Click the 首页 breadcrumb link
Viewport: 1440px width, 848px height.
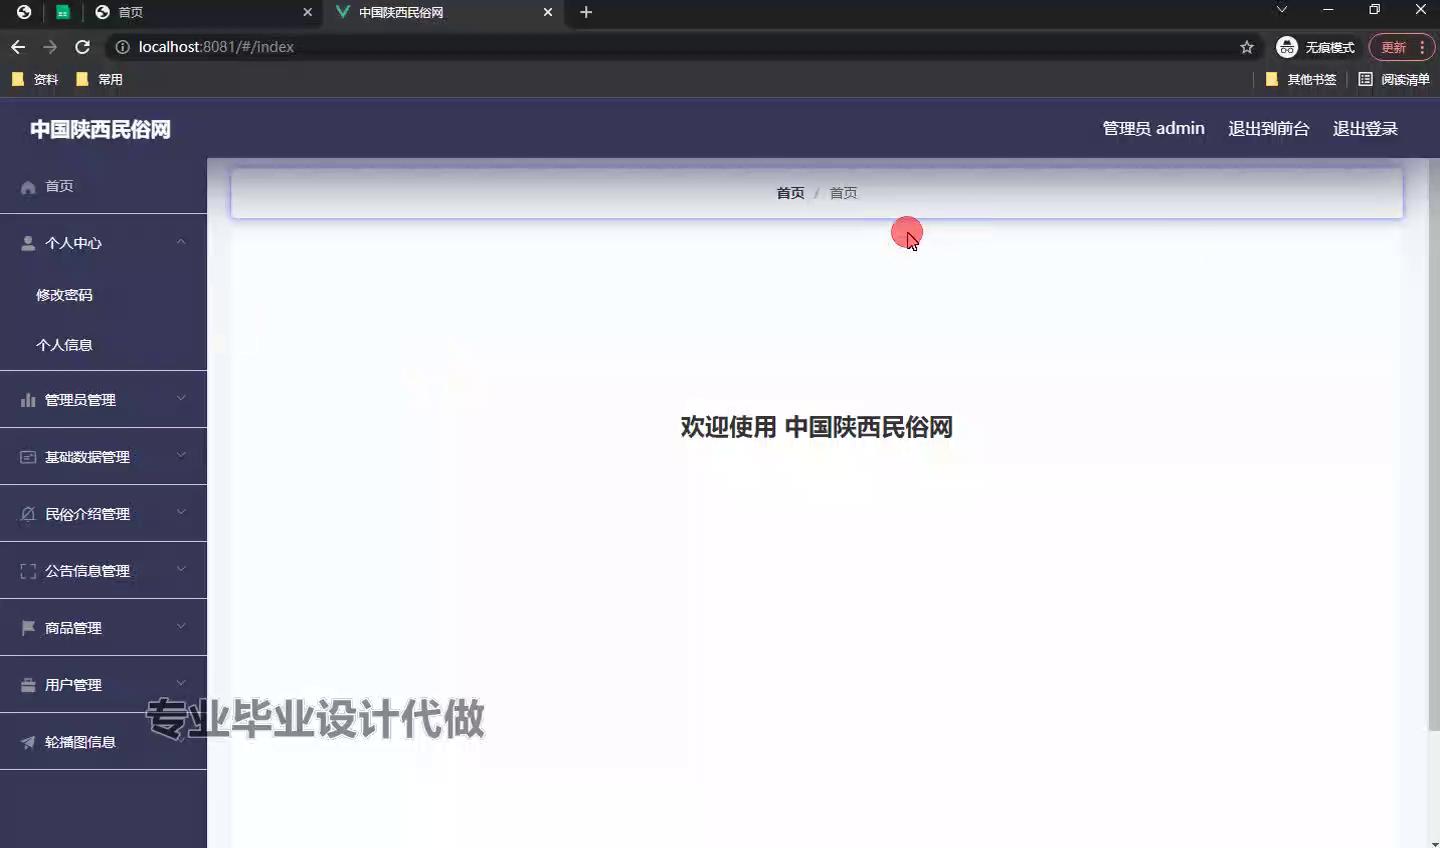click(790, 193)
